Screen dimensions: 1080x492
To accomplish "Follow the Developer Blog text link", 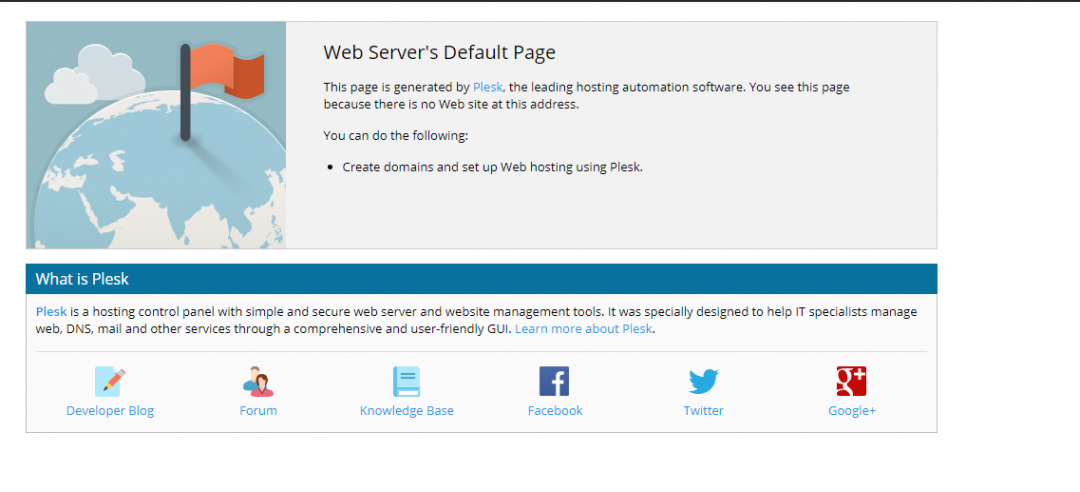I will coord(110,411).
